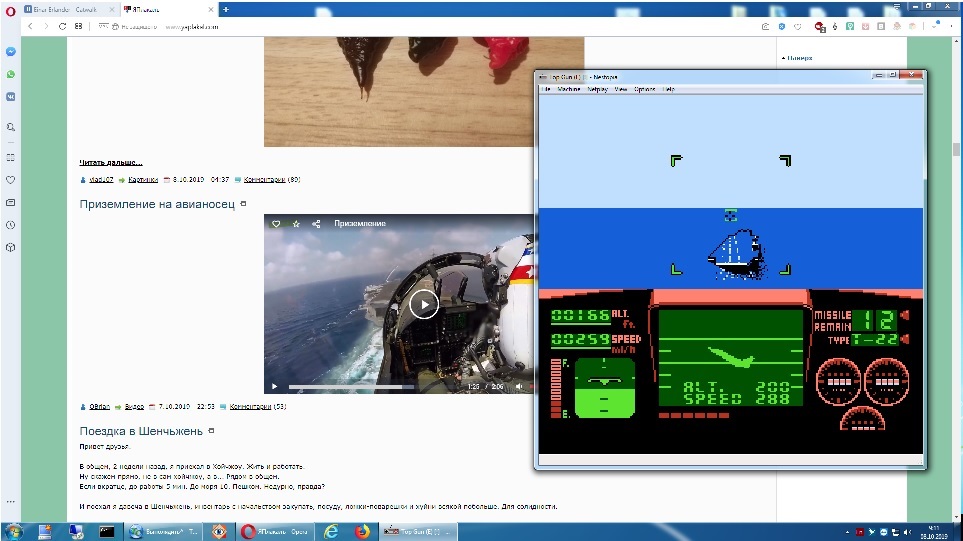Switch to Opera taskbar button
Screen dimensions: 963x541
point(276,531)
